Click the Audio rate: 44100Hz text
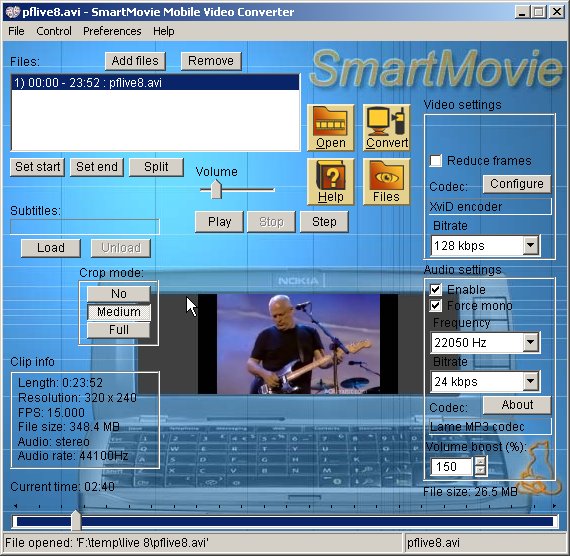570x556 pixels. pyautogui.click(x=73, y=456)
